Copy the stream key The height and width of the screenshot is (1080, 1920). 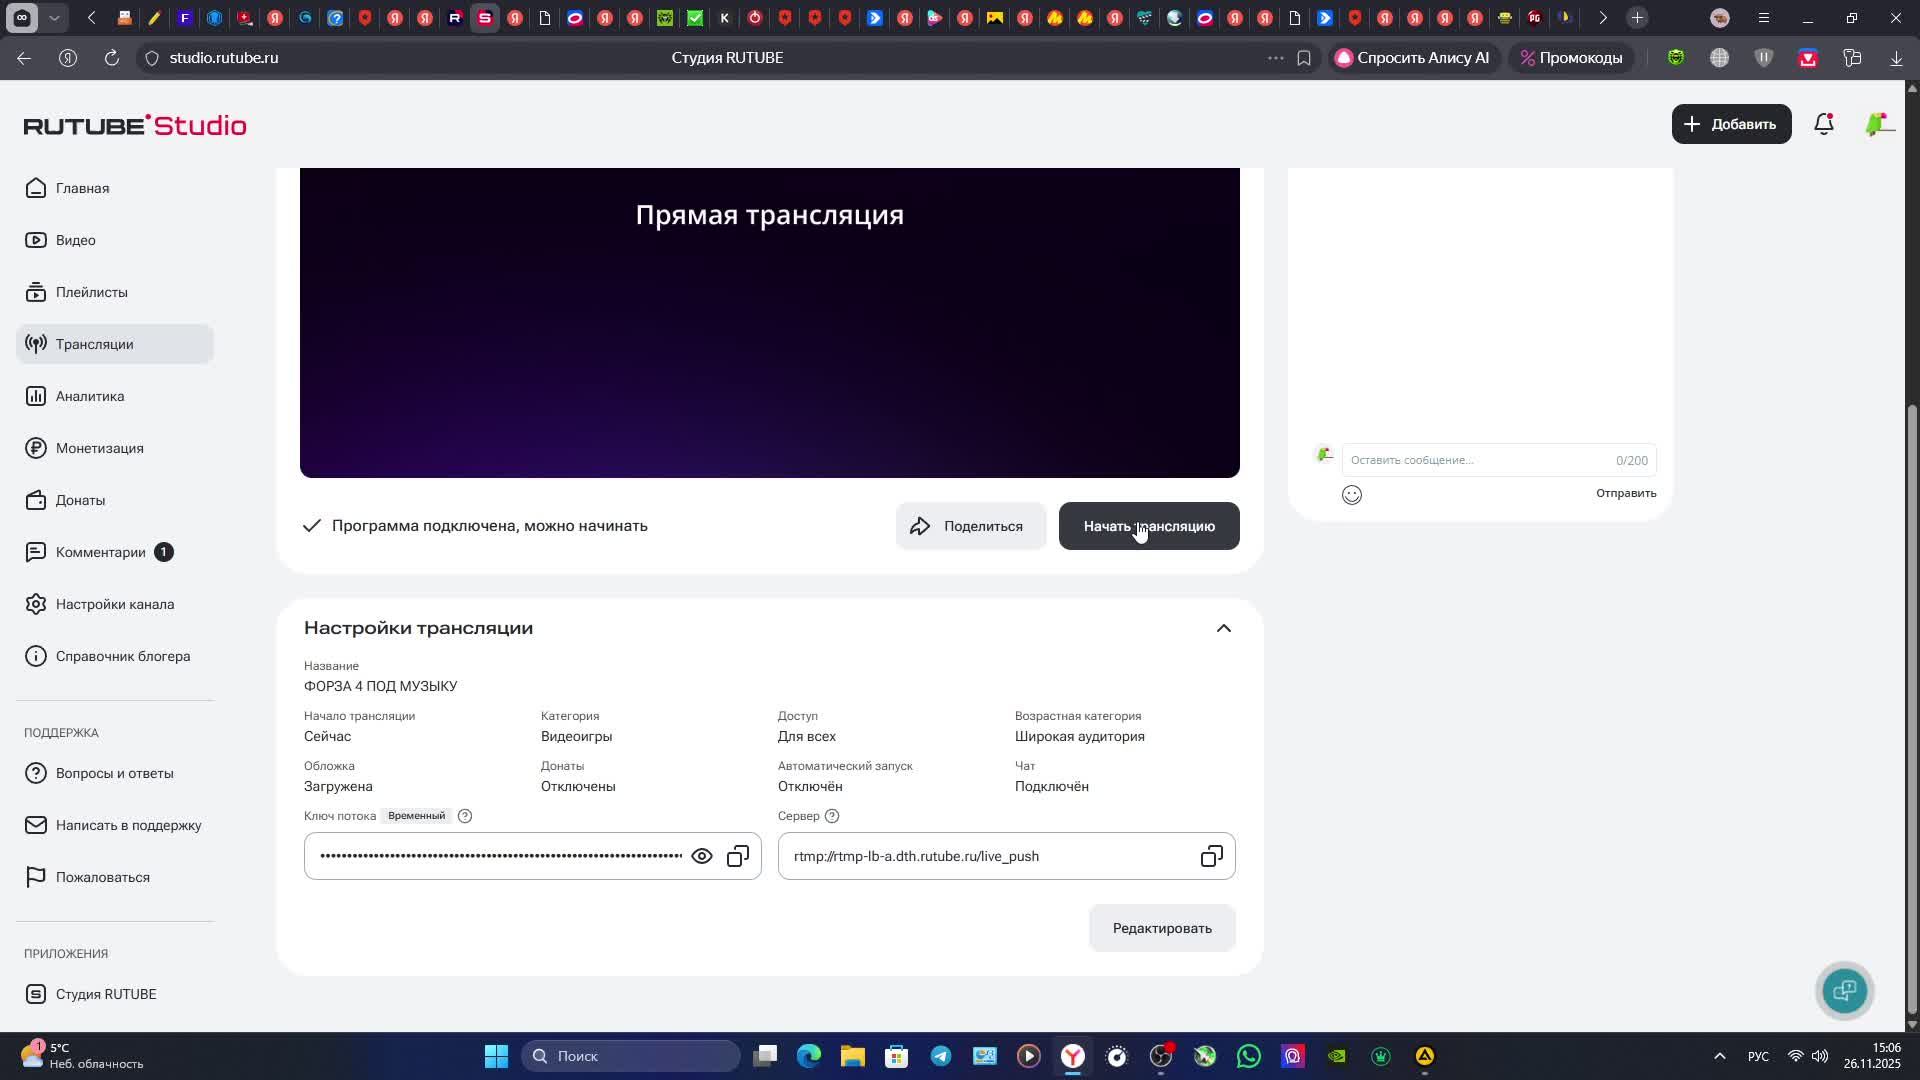point(738,856)
